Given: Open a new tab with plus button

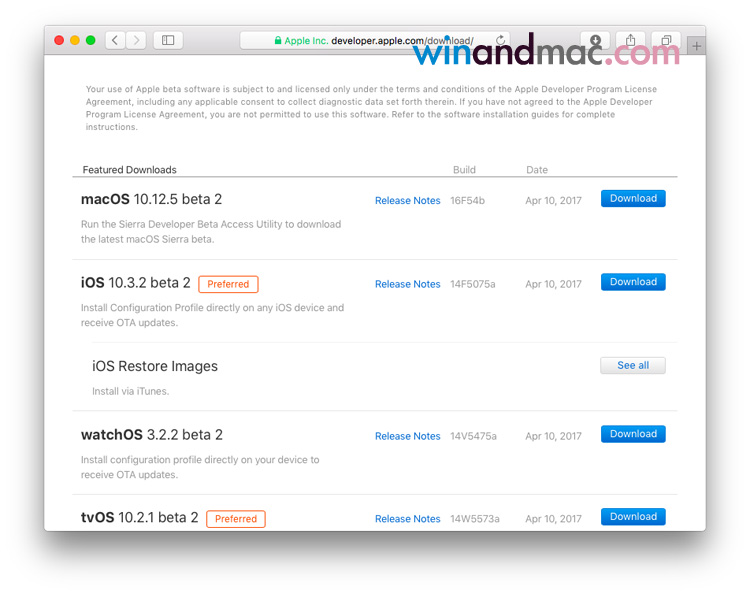Looking at the screenshot, I should click(x=697, y=45).
